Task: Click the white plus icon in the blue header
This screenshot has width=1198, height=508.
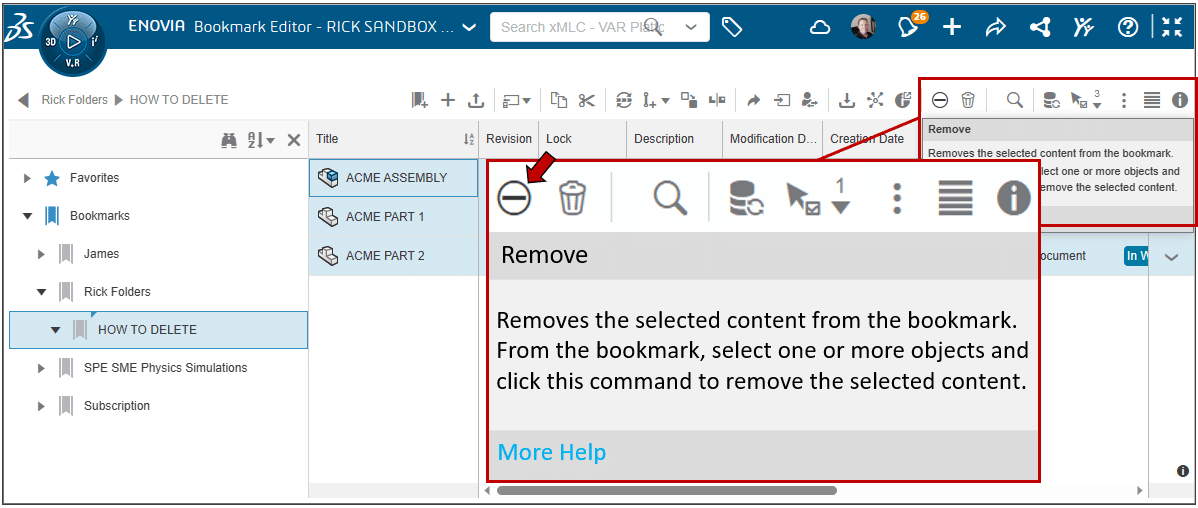Action: [951, 28]
